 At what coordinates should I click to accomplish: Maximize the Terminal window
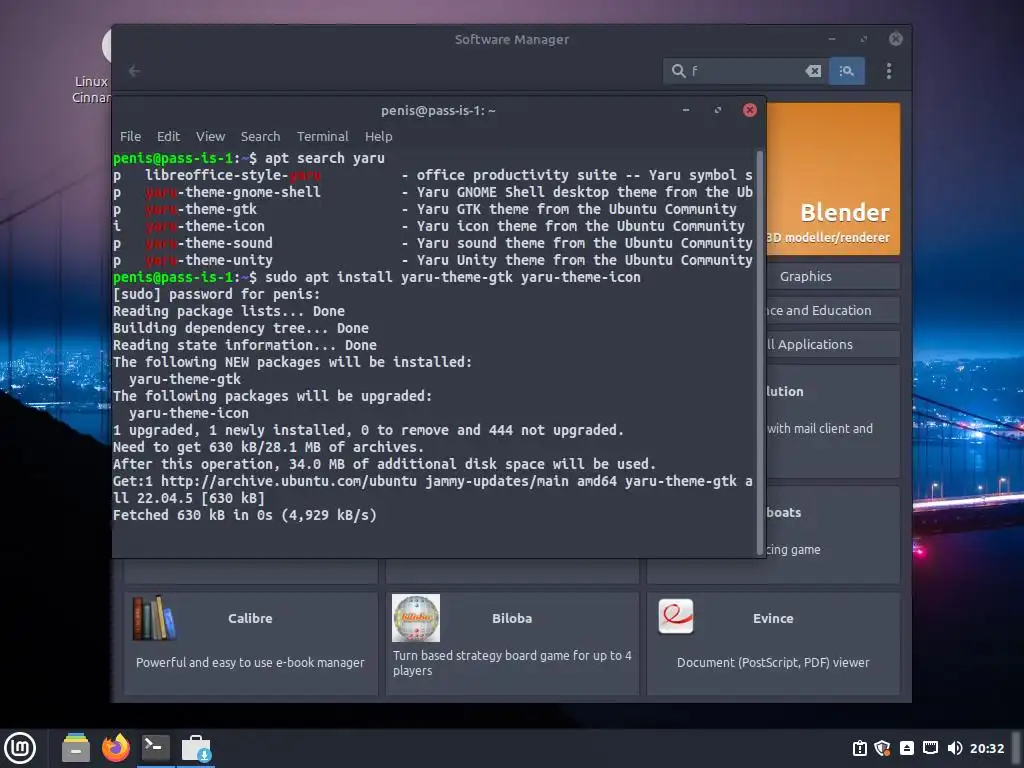point(718,110)
